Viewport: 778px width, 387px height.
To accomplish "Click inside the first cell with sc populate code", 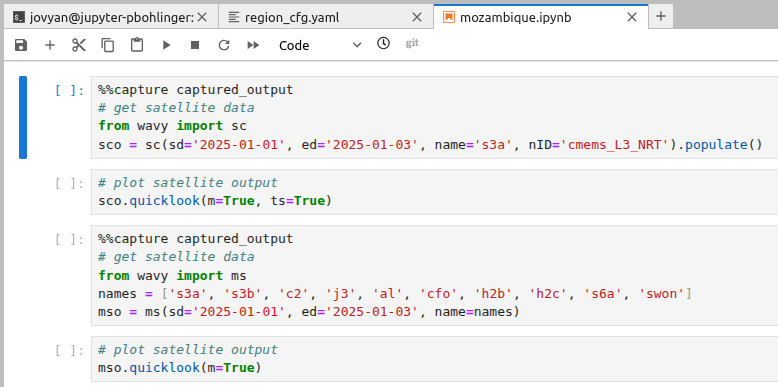I will 434,117.
